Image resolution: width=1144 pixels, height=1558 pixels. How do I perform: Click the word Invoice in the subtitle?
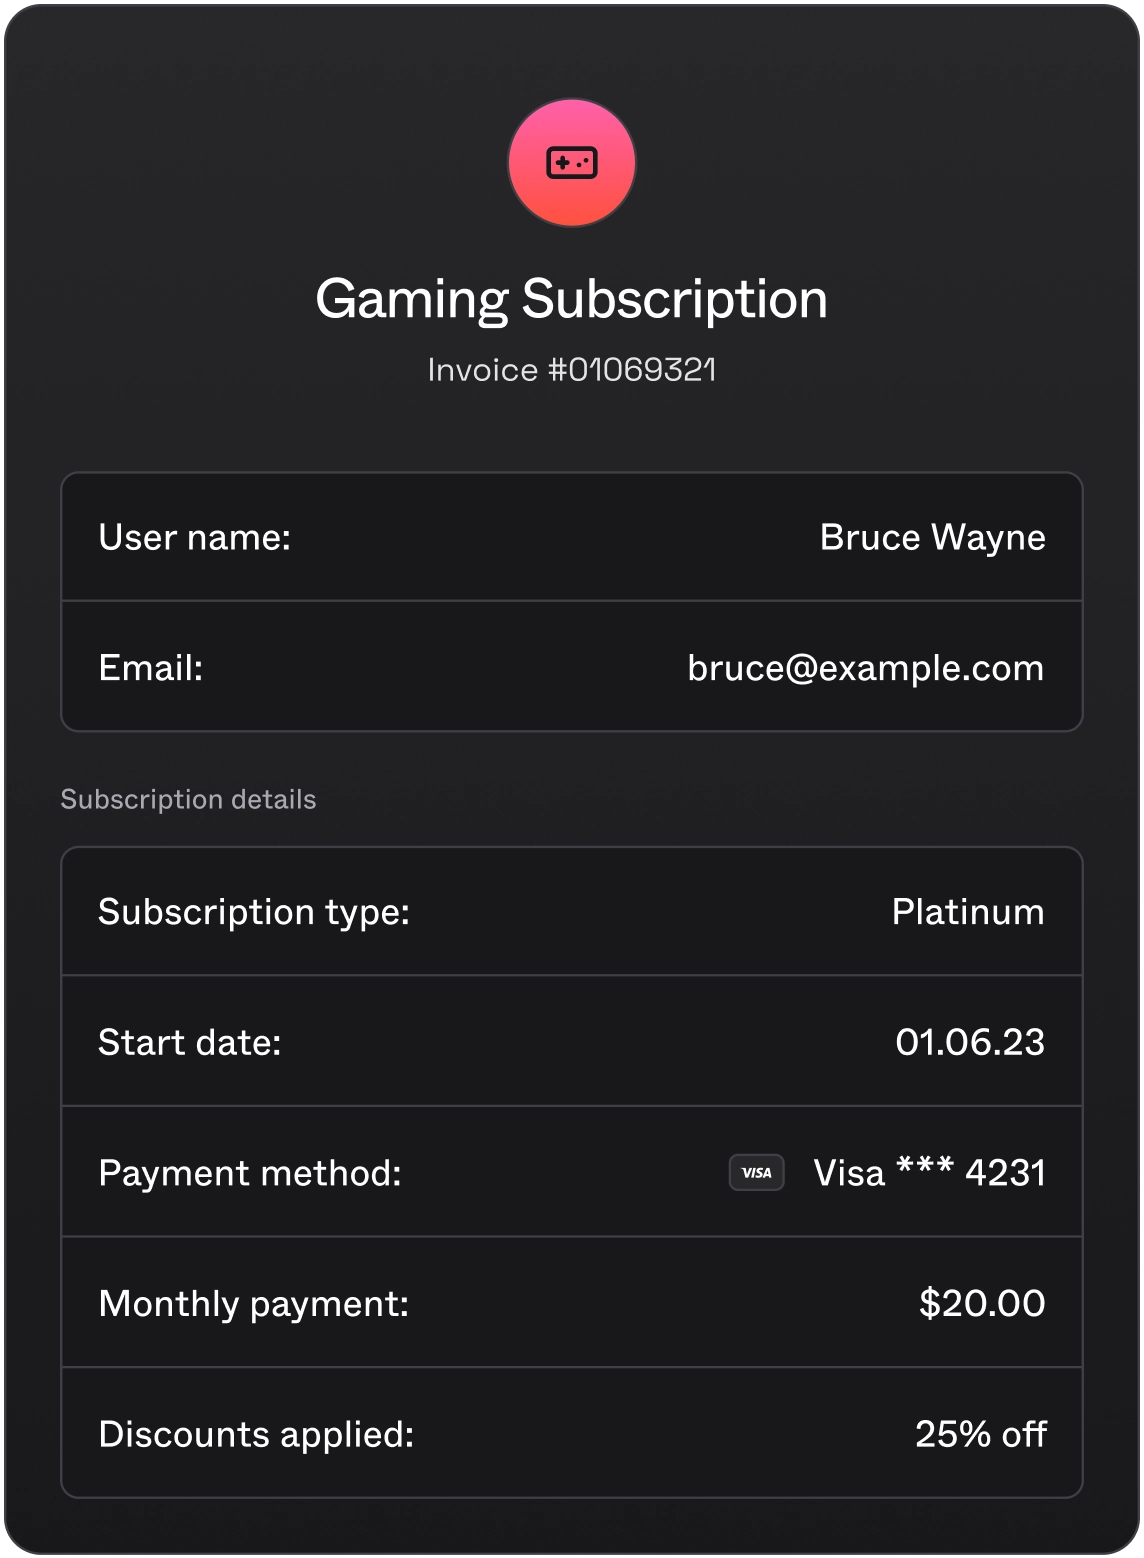483,370
